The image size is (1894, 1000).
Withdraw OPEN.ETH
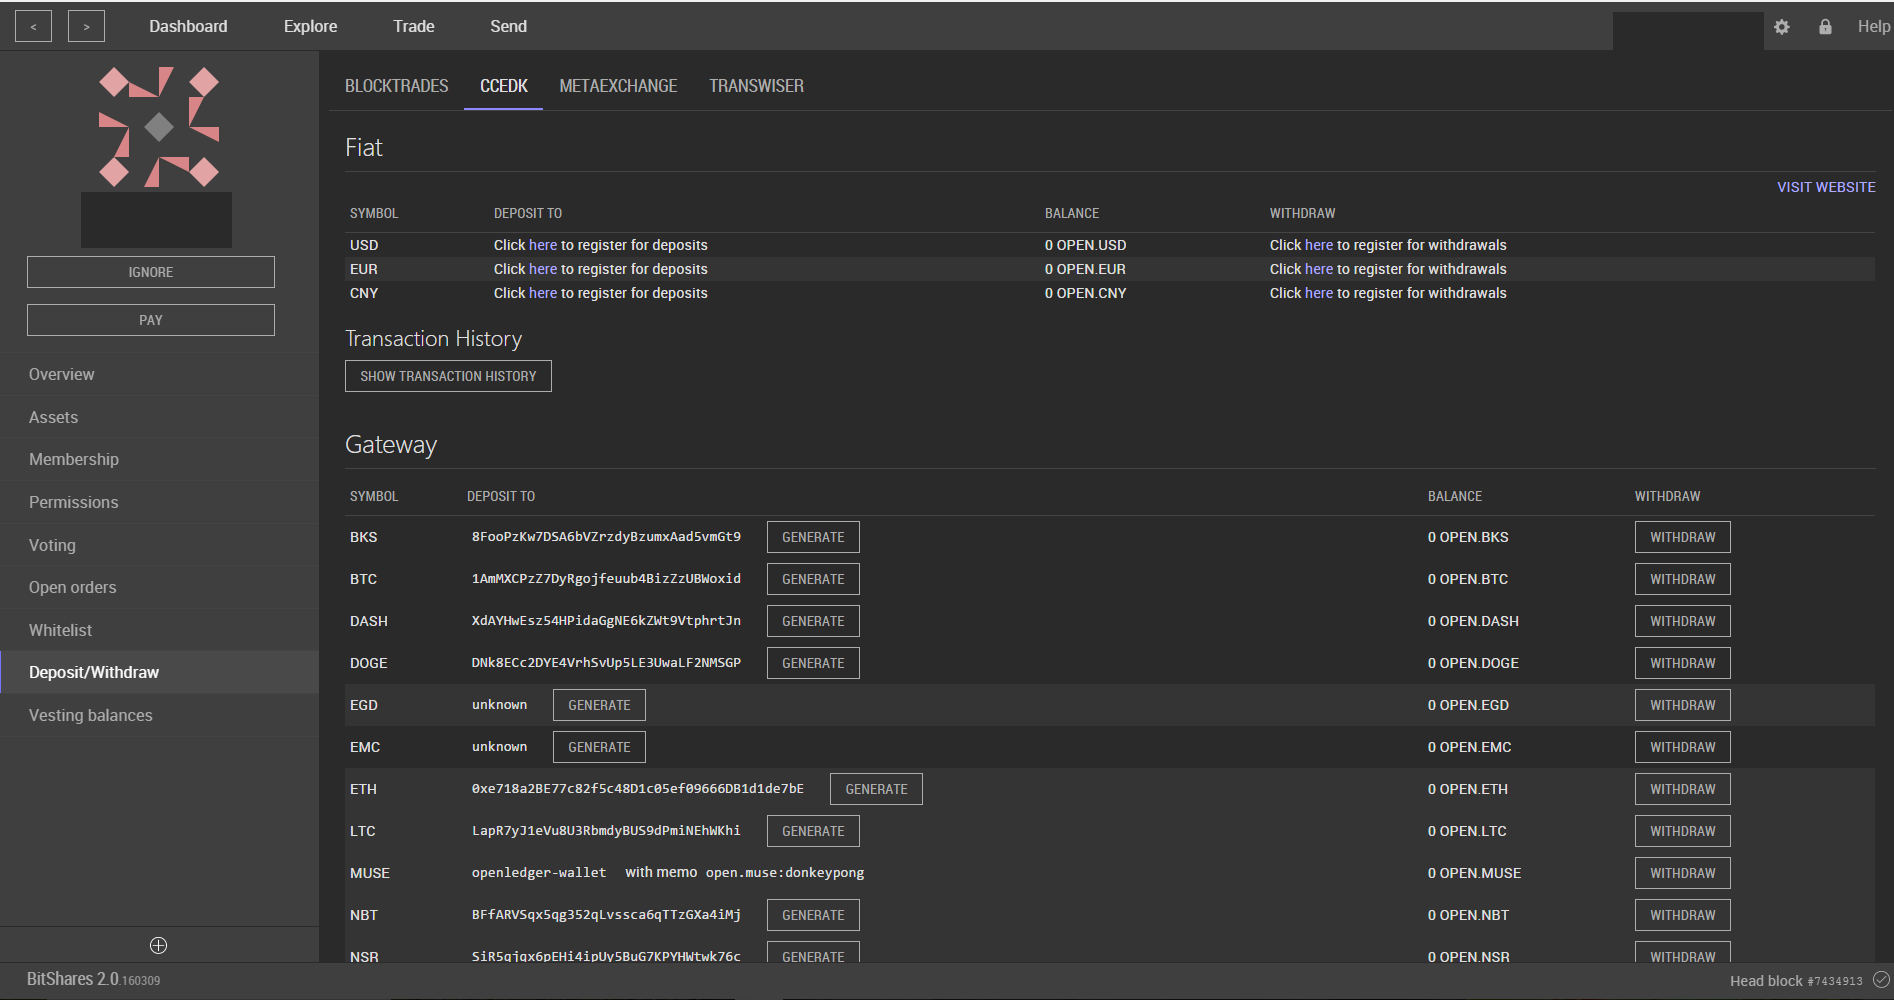click(1683, 789)
